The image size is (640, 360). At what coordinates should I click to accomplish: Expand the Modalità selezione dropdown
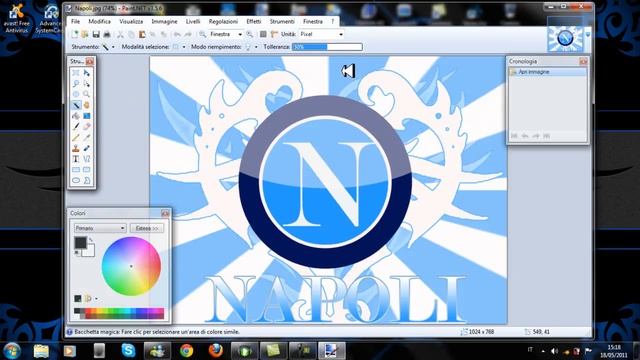(184, 47)
